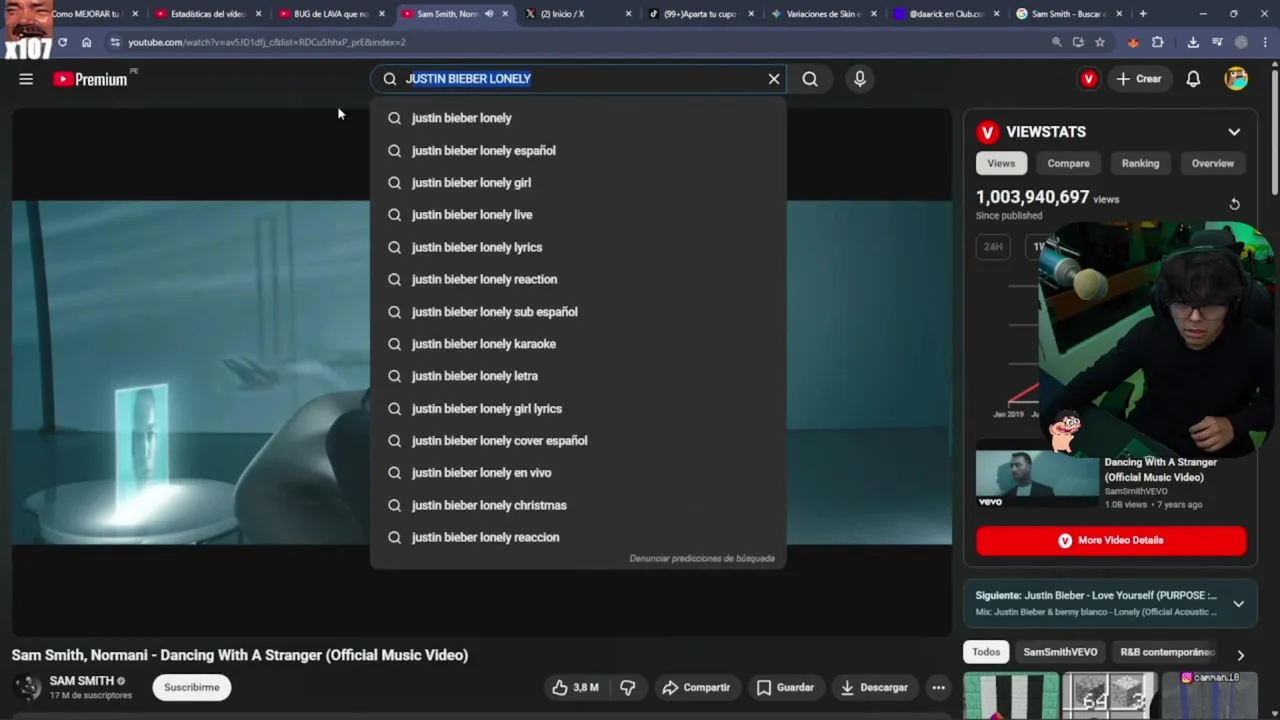Select the SamSmithVEVO filter chip
1280x720 pixels.
pyautogui.click(x=1060, y=652)
